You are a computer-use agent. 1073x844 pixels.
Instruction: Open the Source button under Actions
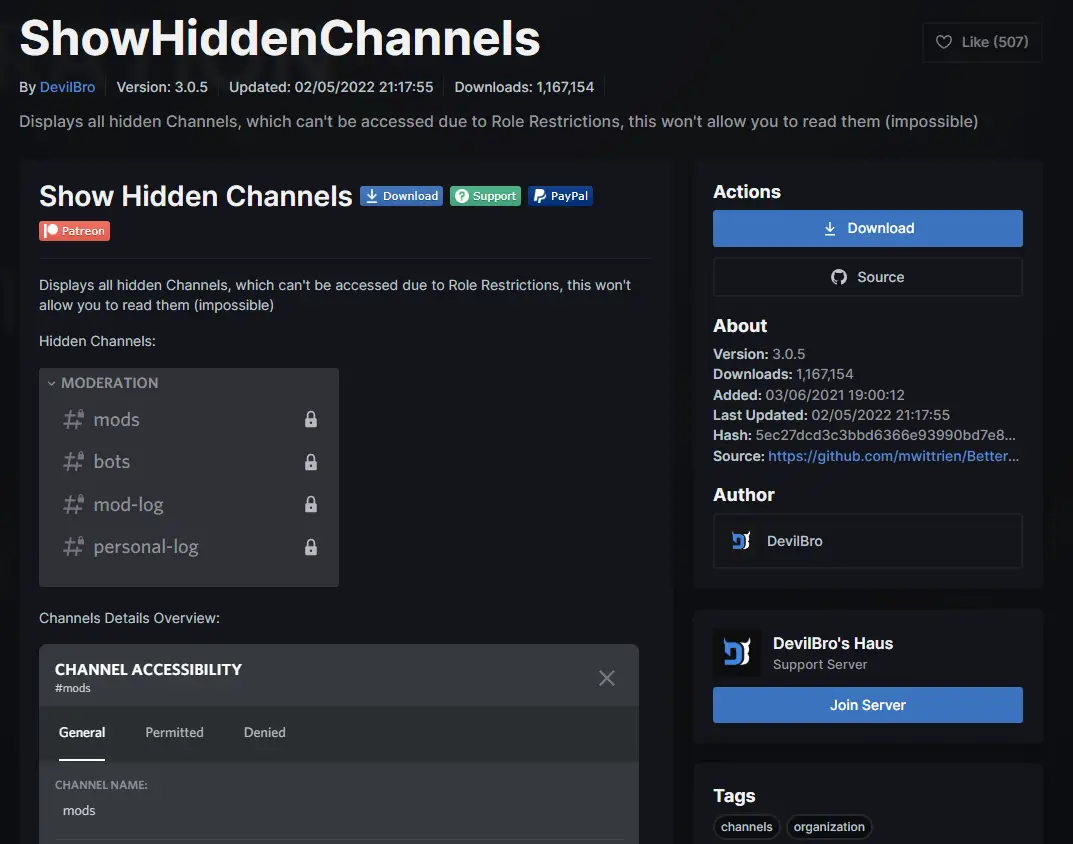pos(868,277)
